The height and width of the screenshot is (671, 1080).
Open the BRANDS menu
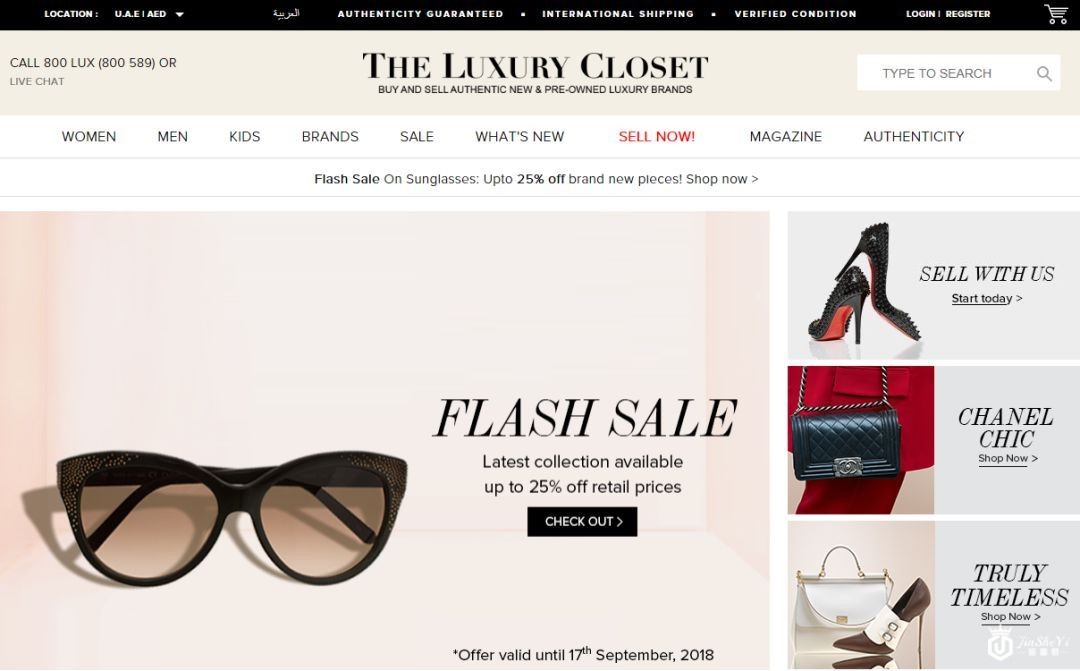(330, 136)
